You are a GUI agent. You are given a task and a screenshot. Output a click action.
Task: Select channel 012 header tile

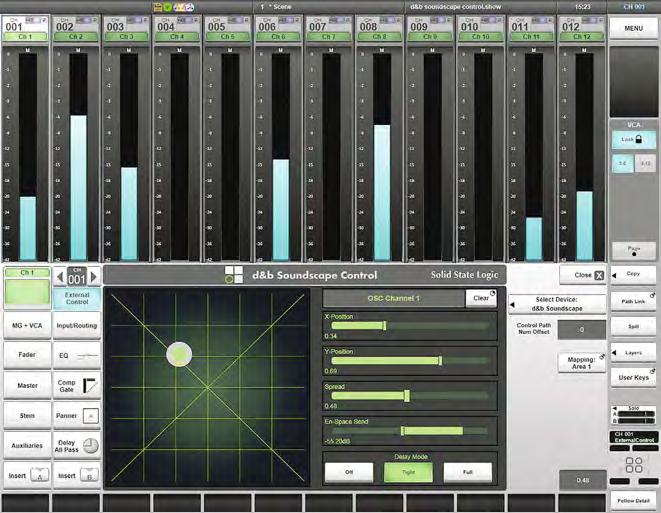click(581, 29)
